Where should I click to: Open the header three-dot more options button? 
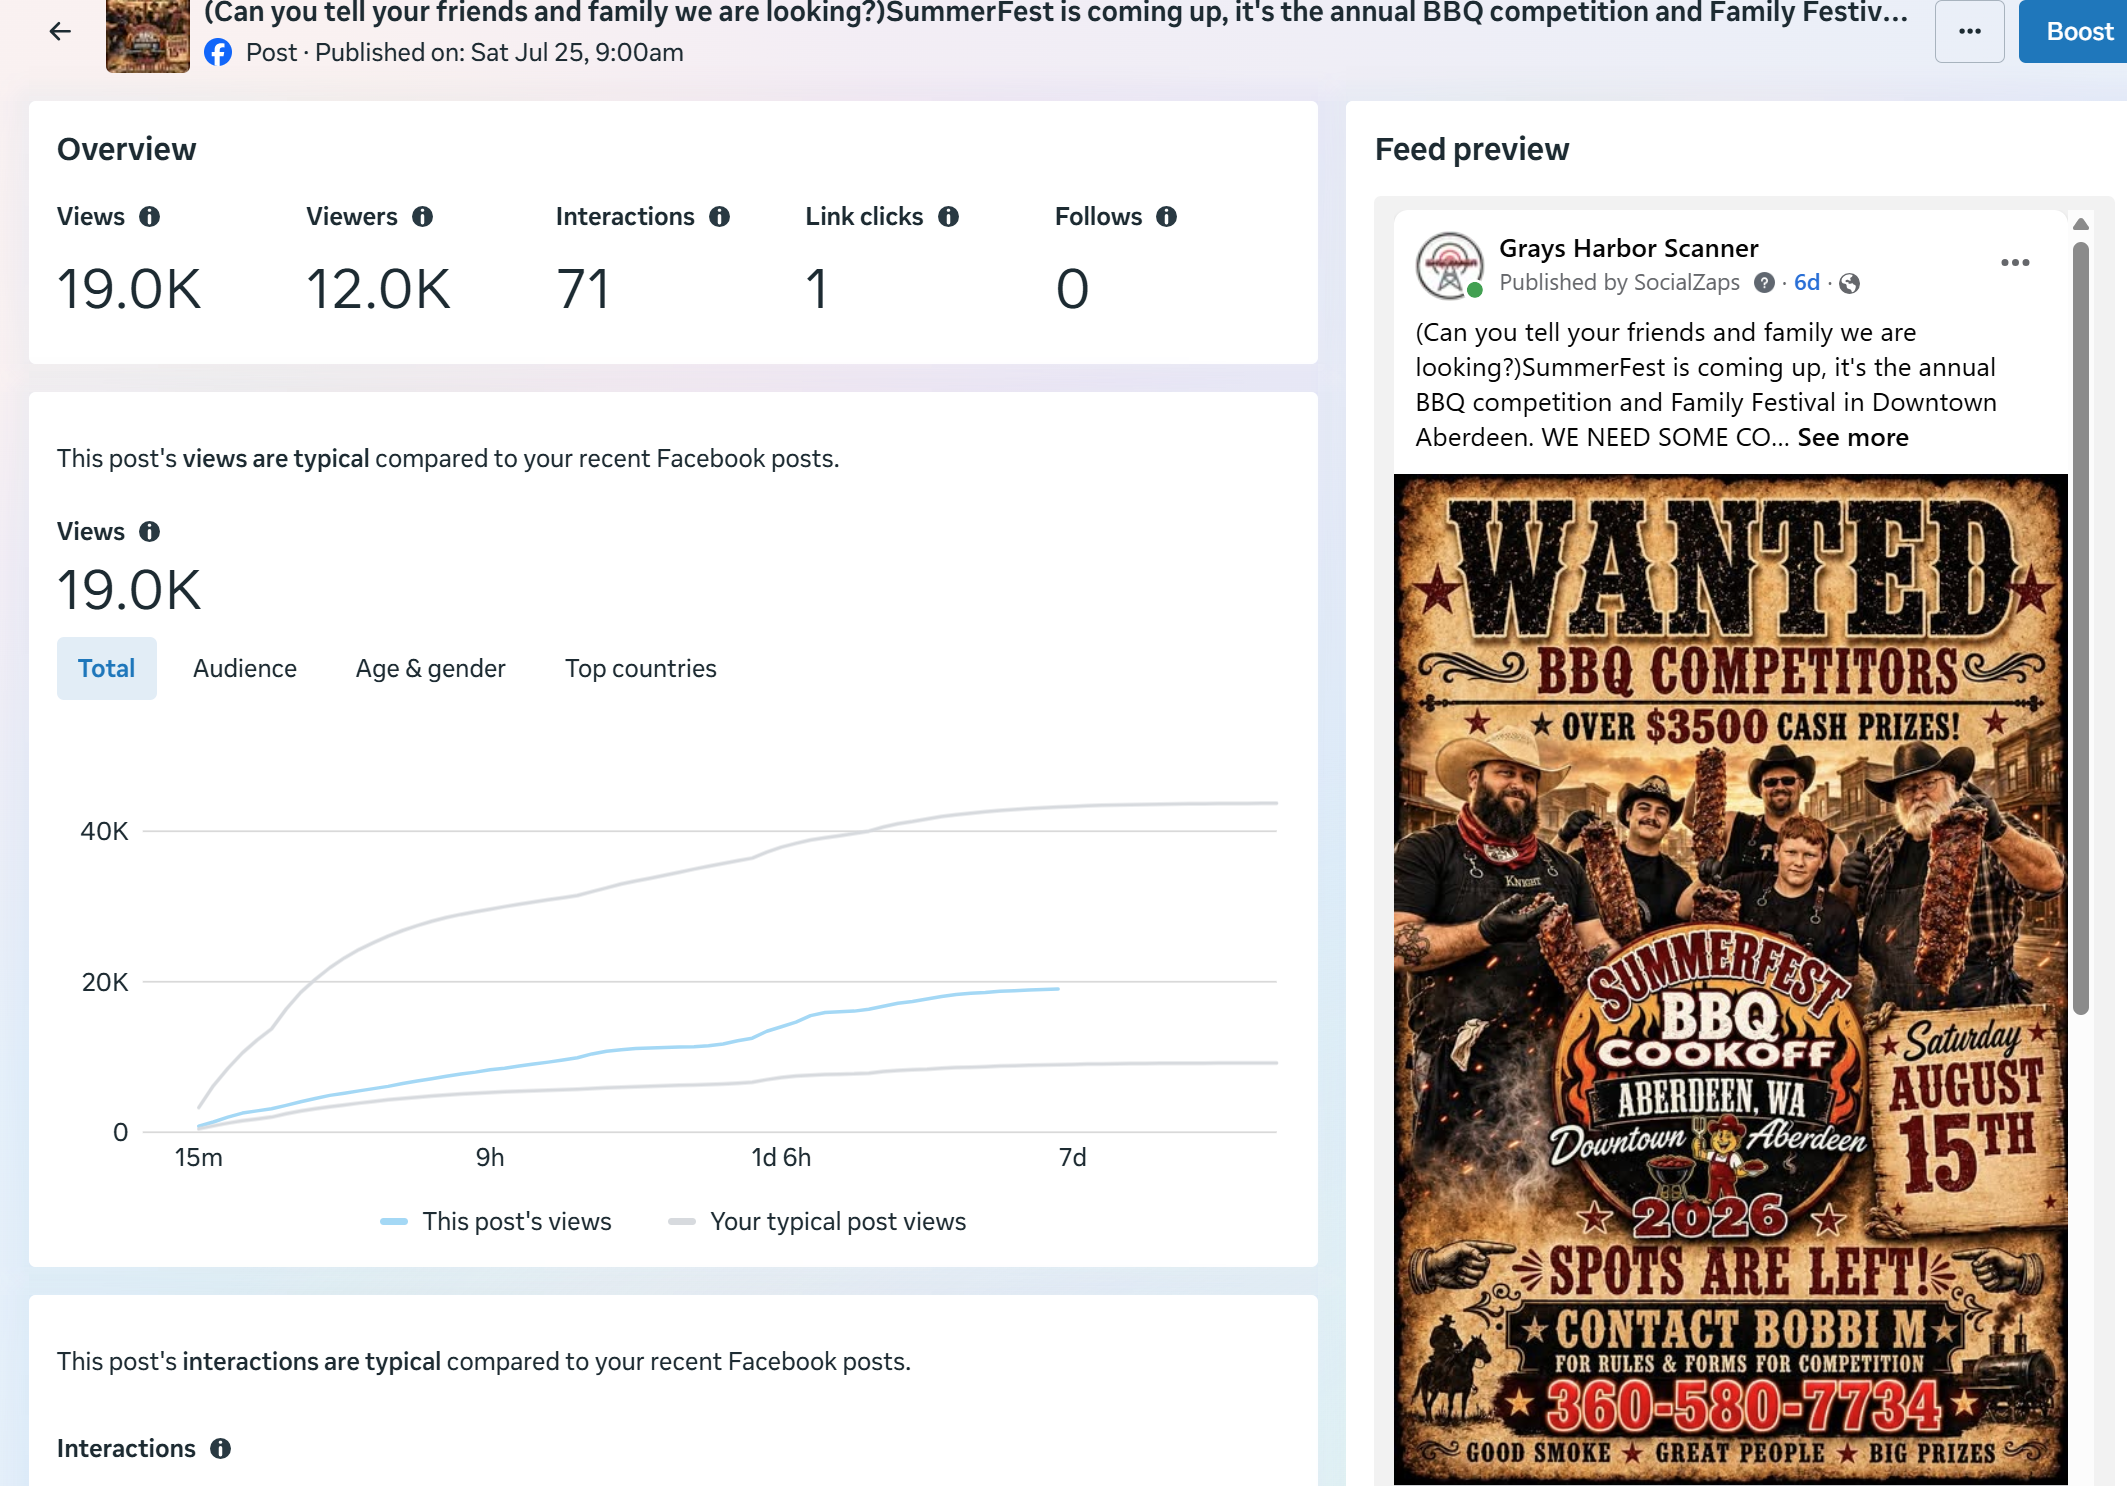point(1969,32)
